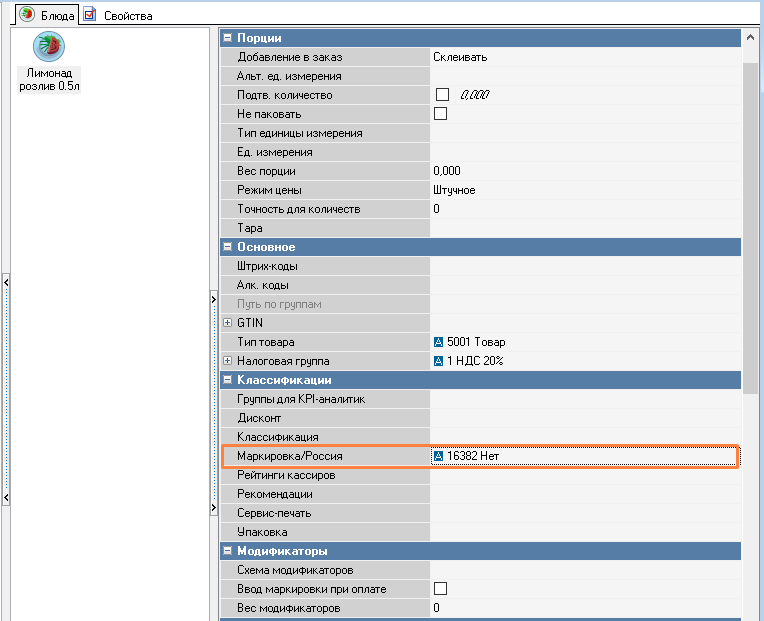Collapse the Основное section
The height and width of the screenshot is (621, 764).
click(227, 247)
